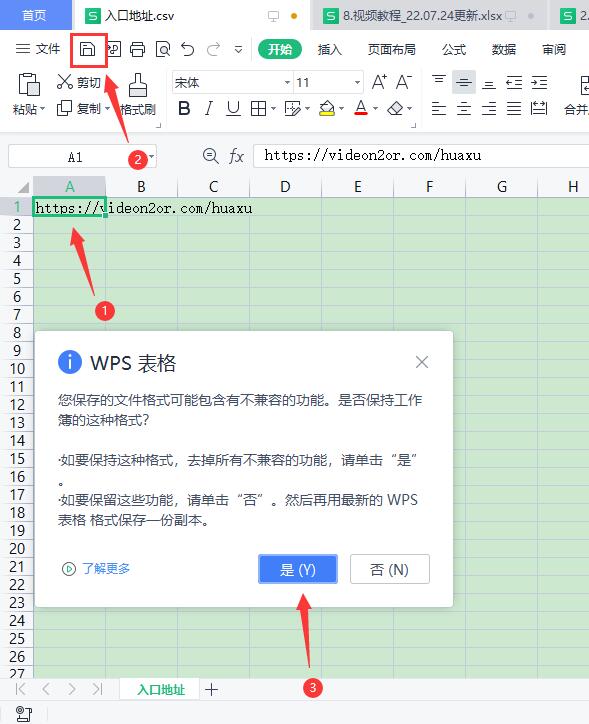
Task: Toggle Bold formatting
Action: 184,109
